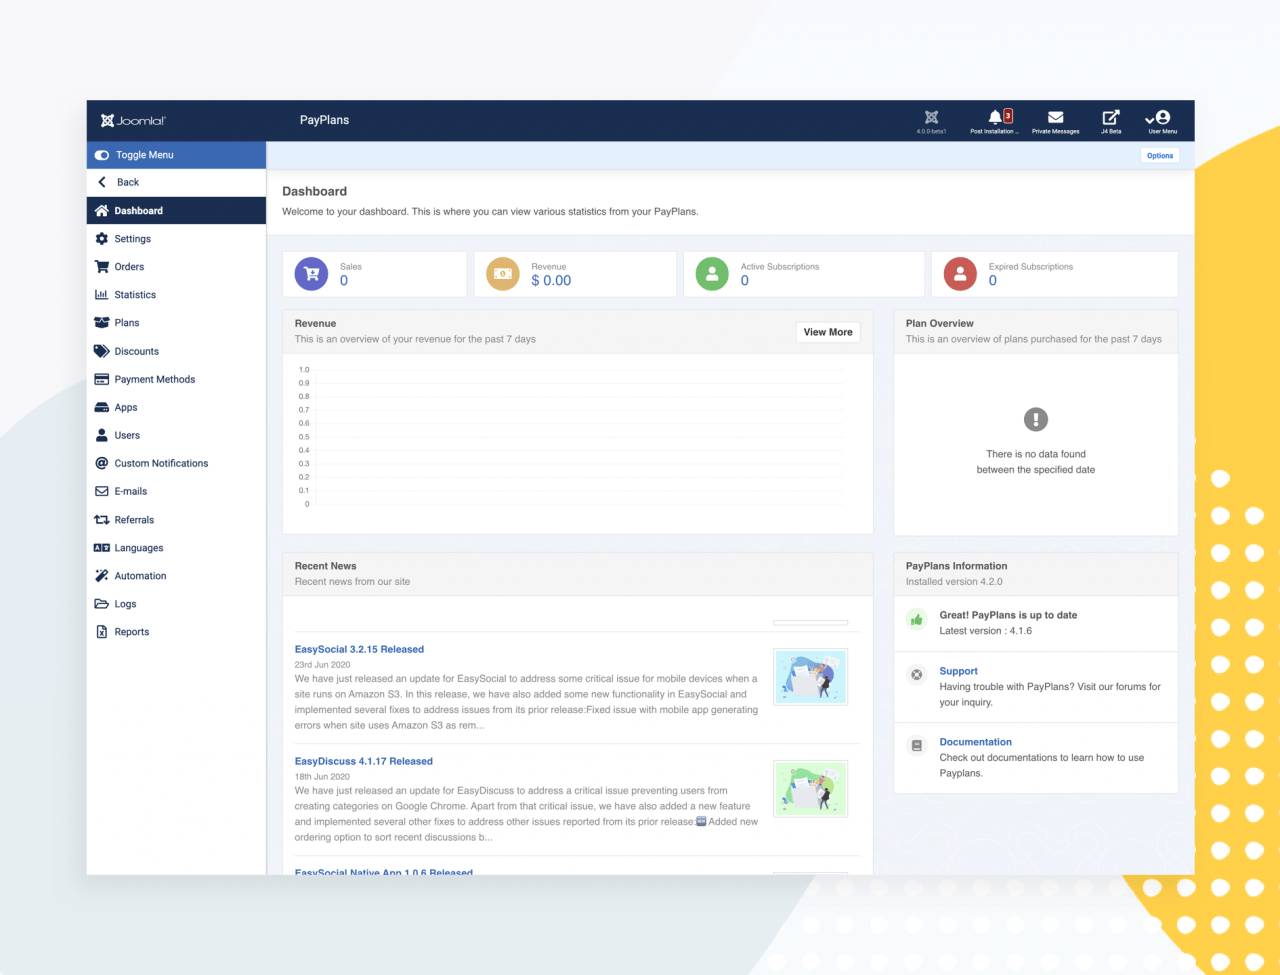
Task: Click the EasySocial 3.2.15 news thumbnail
Action: pos(810,677)
